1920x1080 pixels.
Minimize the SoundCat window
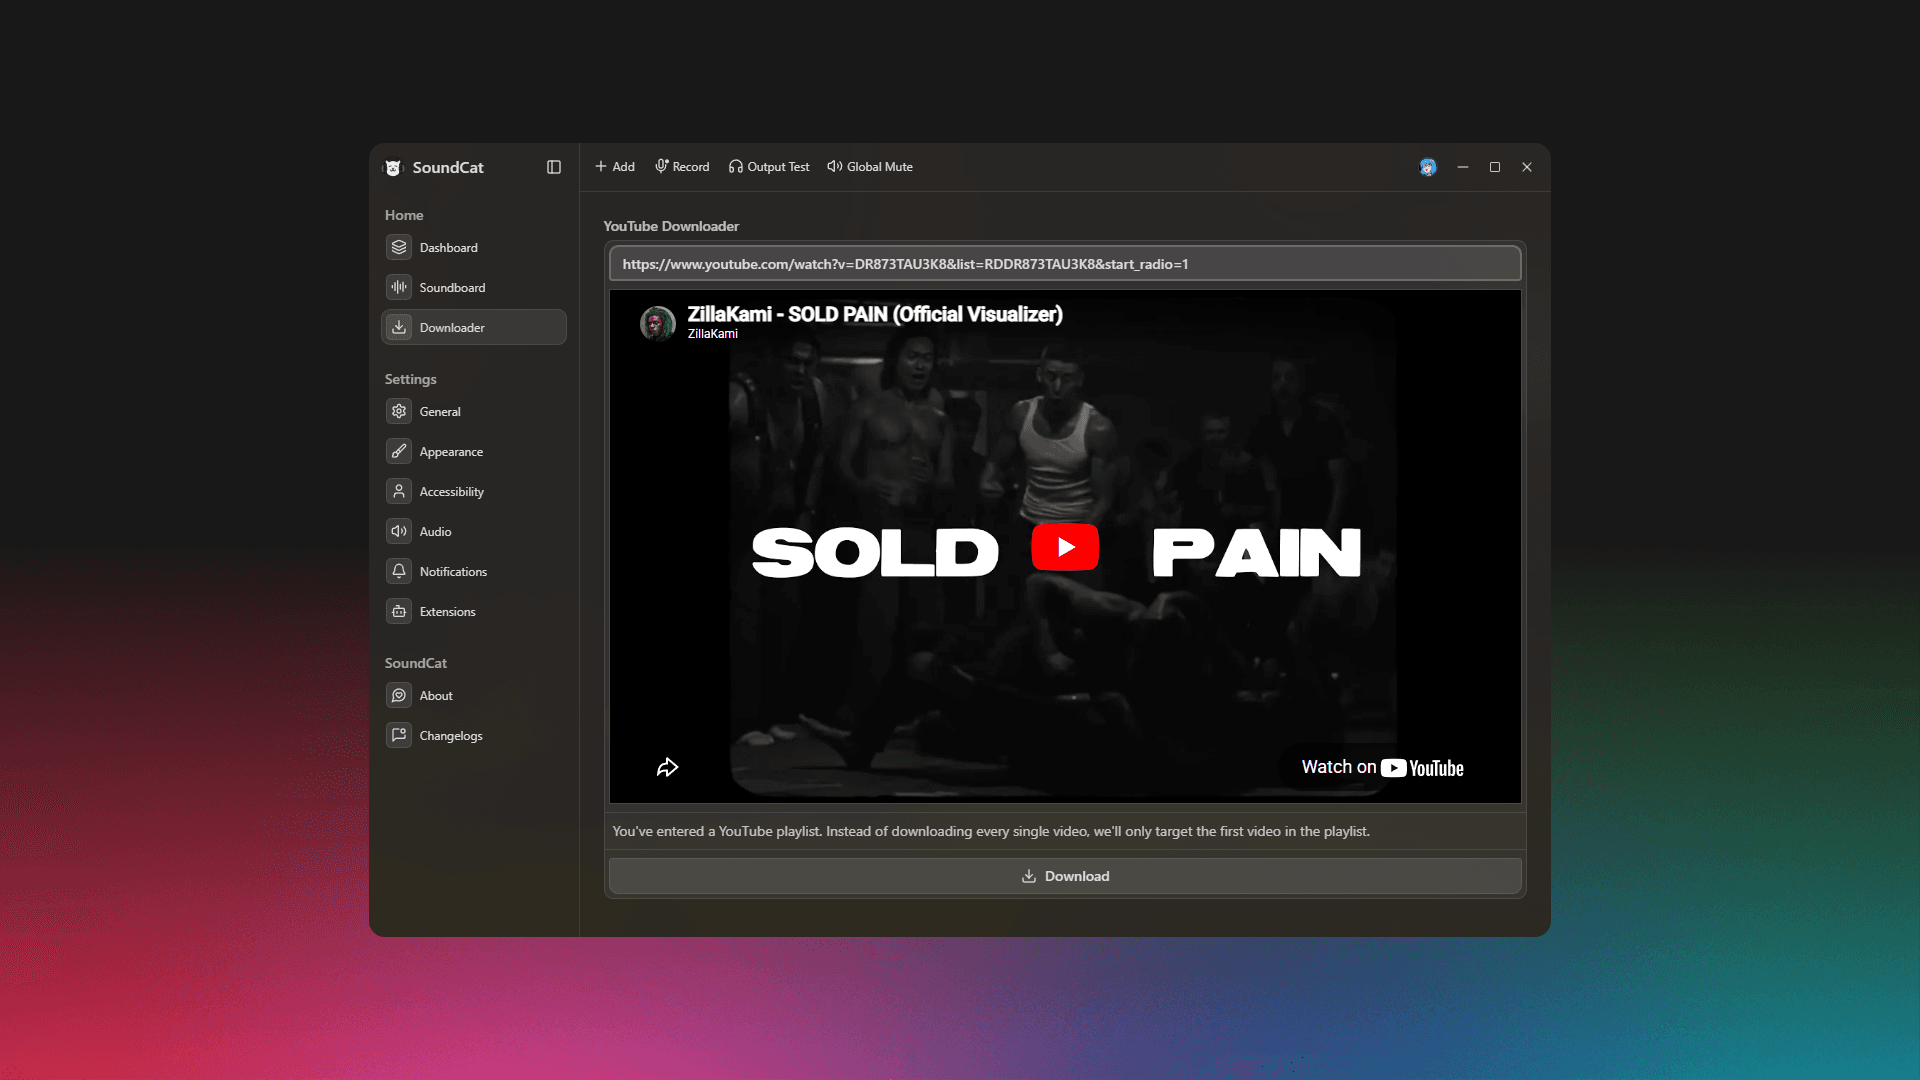pyautogui.click(x=1463, y=167)
